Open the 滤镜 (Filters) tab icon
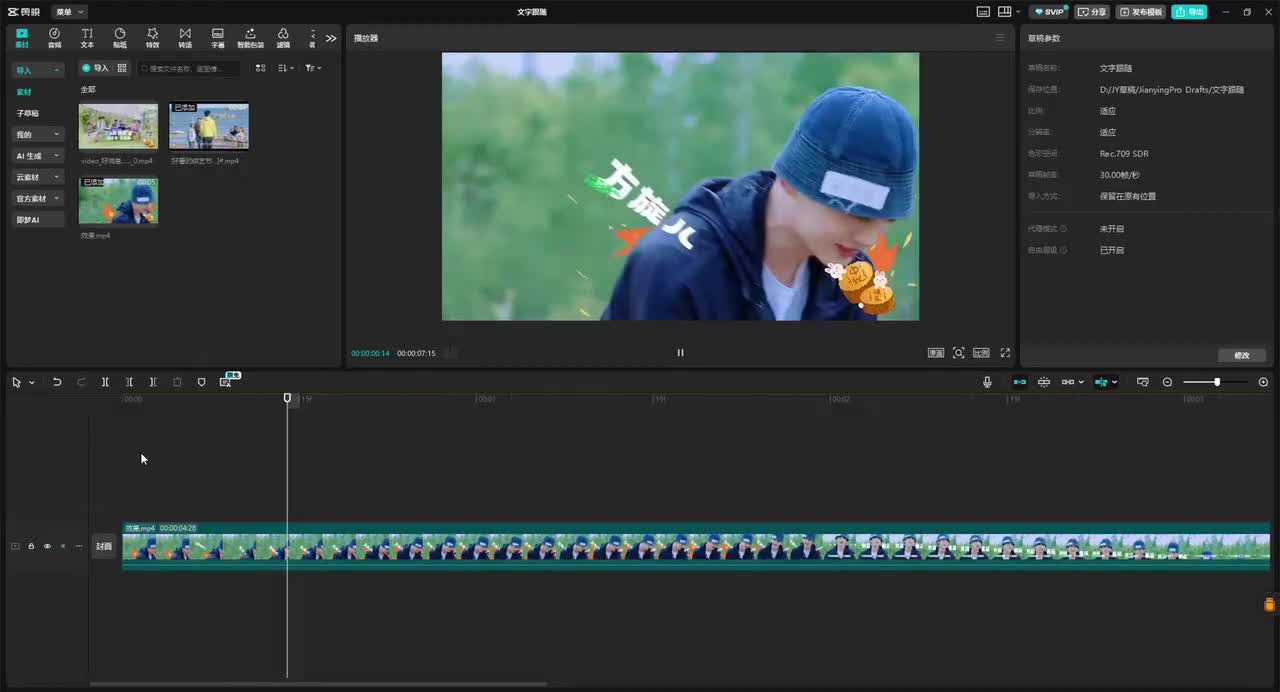The image size is (1280, 692). (x=283, y=37)
